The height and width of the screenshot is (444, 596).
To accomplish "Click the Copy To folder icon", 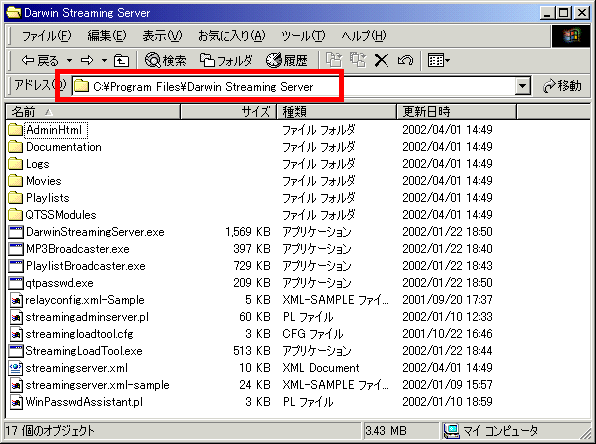I will click(x=358, y=60).
